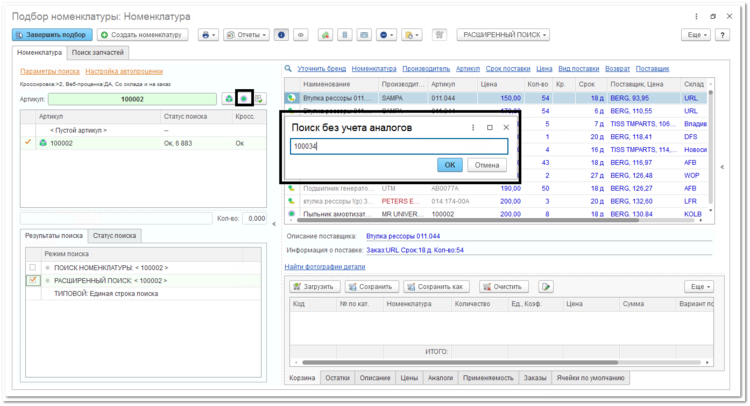
Task: Open the help question mark button
Action: tap(722, 35)
